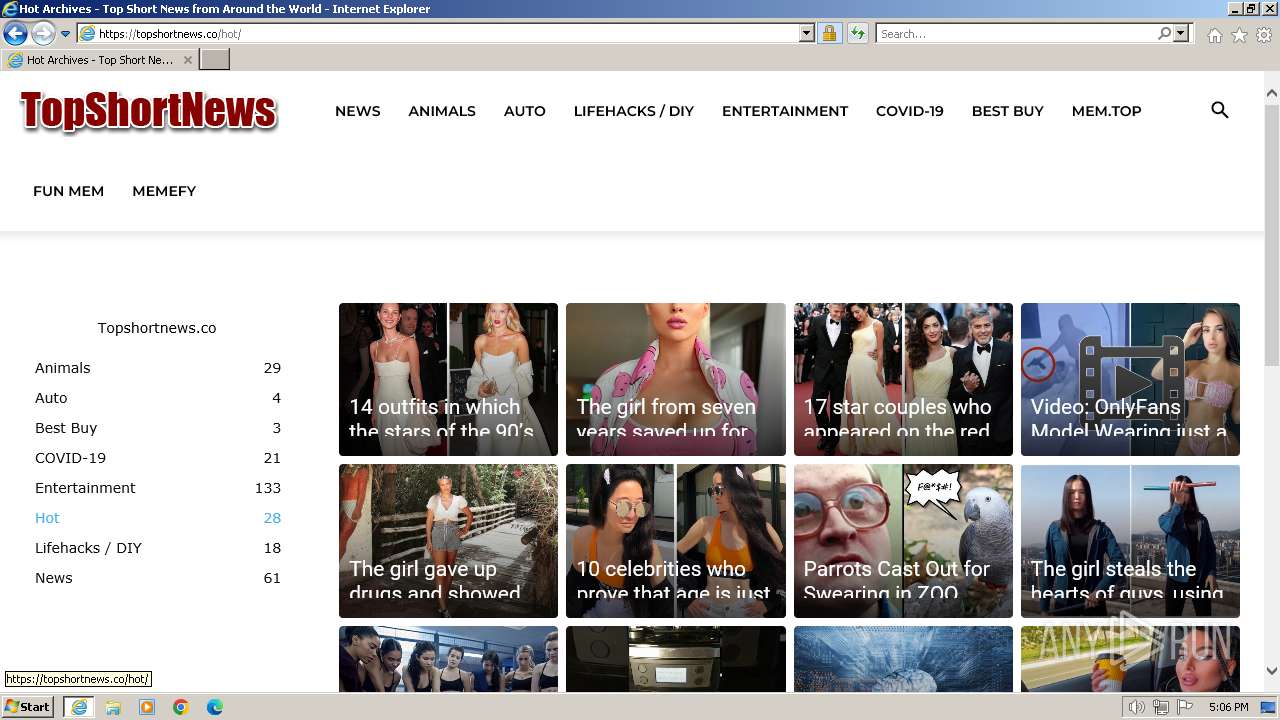Click the magnifier in browser search box

tap(1164, 34)
